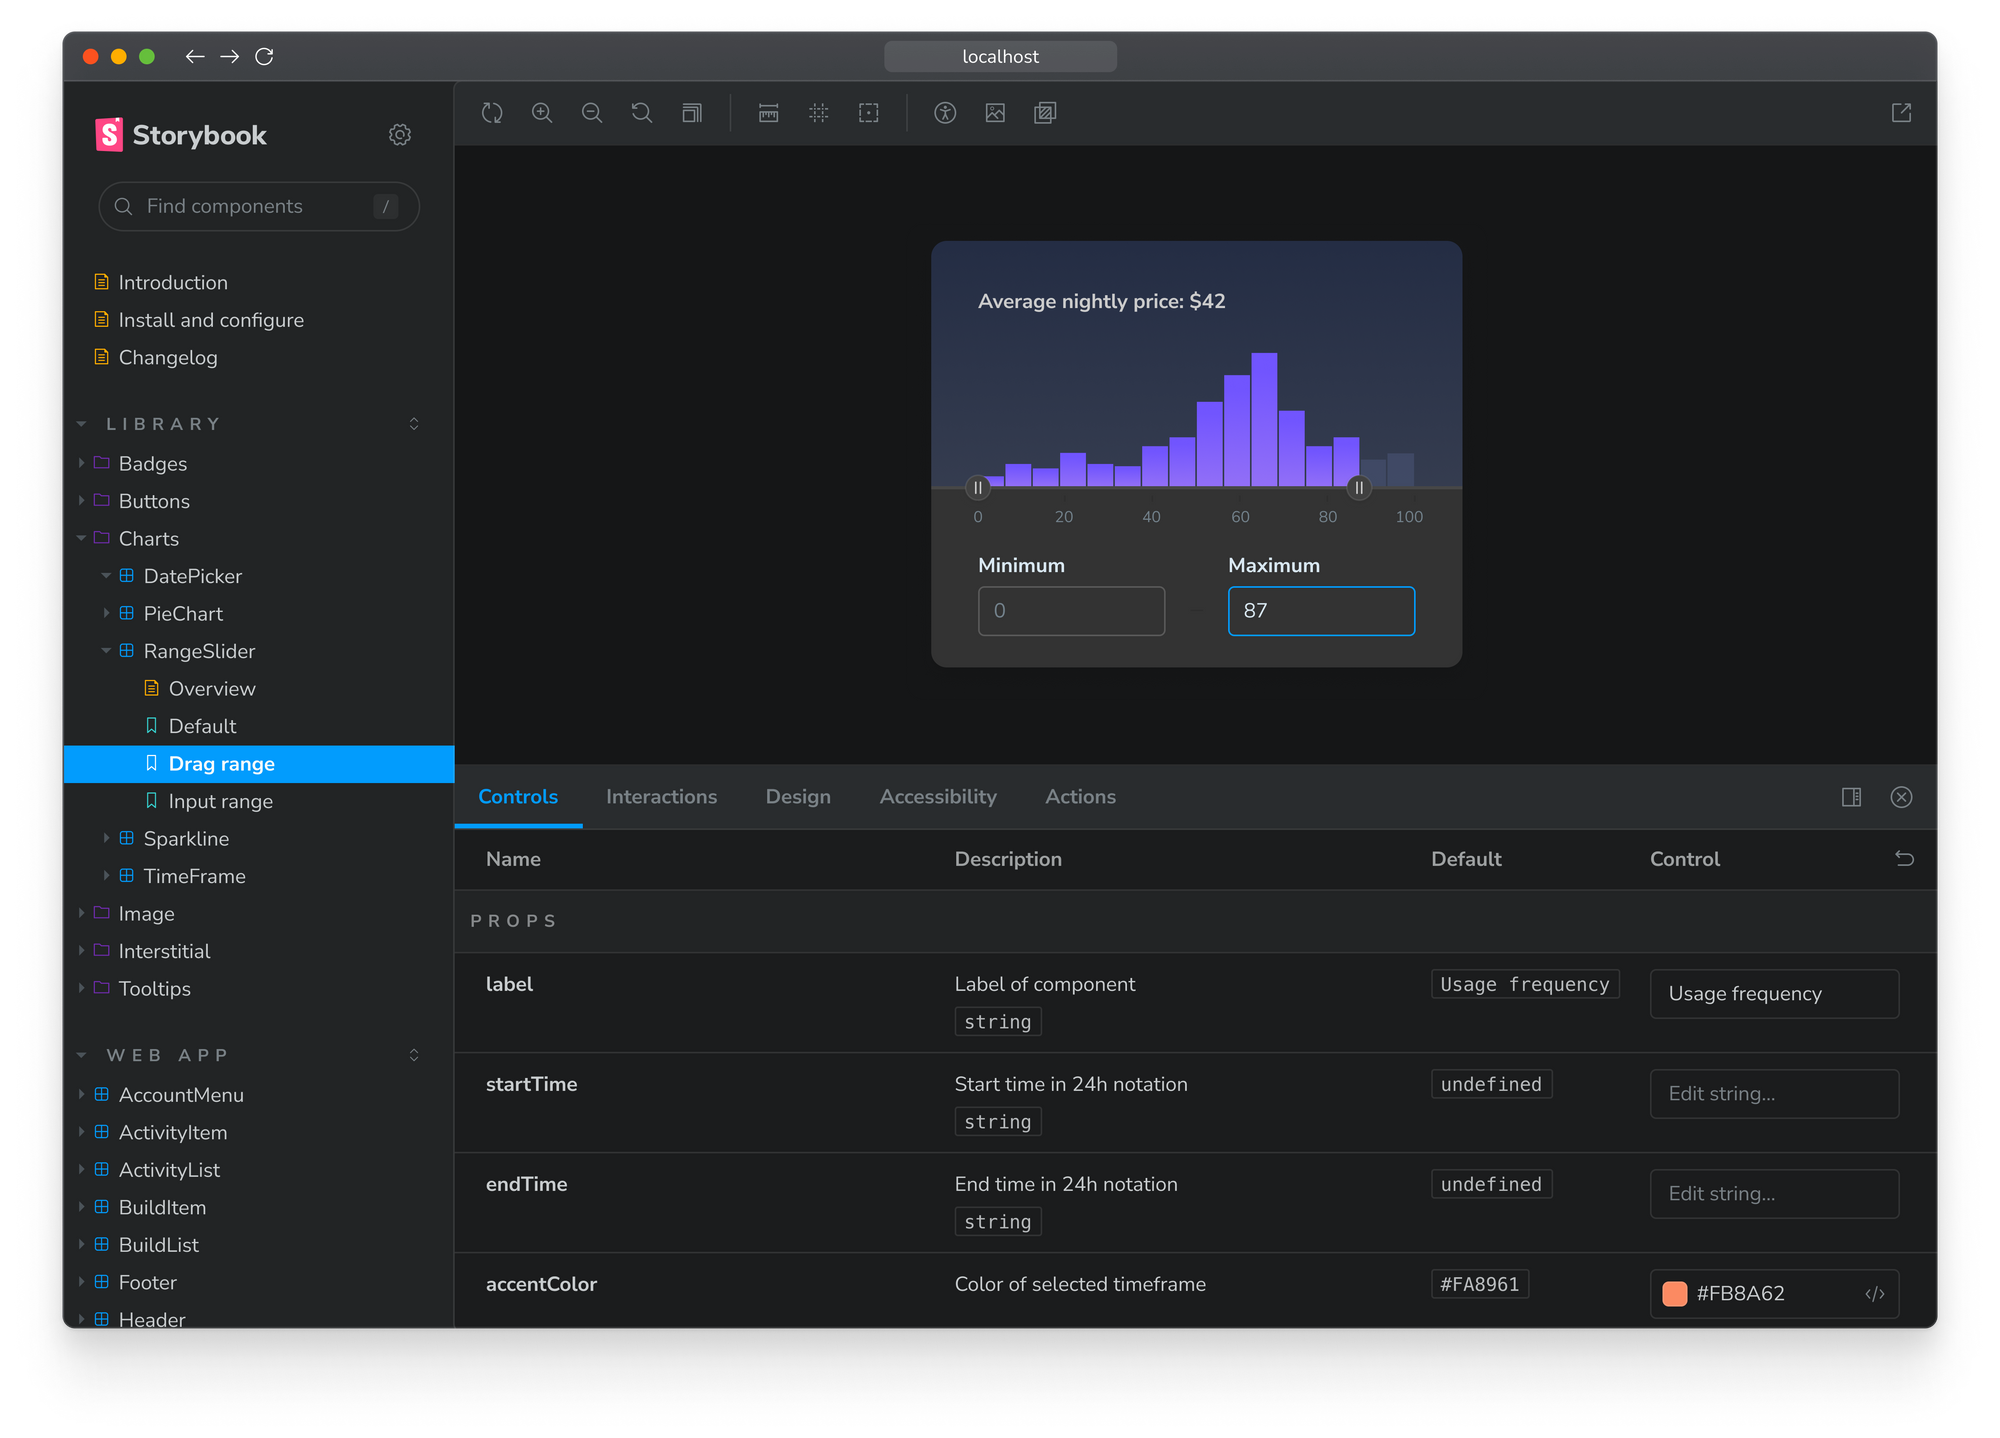
Task: Reset zoom with the toolbar icon
Action: coord(642,113)
